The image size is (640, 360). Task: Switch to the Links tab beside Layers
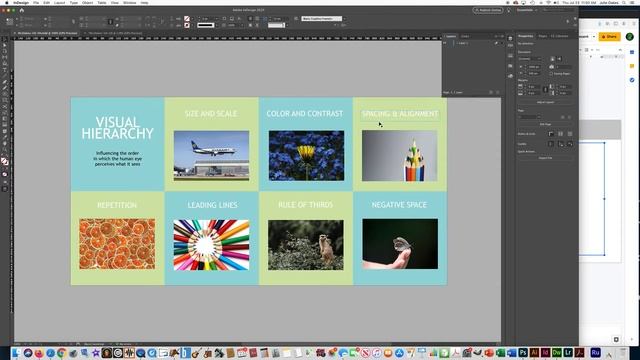tap(465, 36)
